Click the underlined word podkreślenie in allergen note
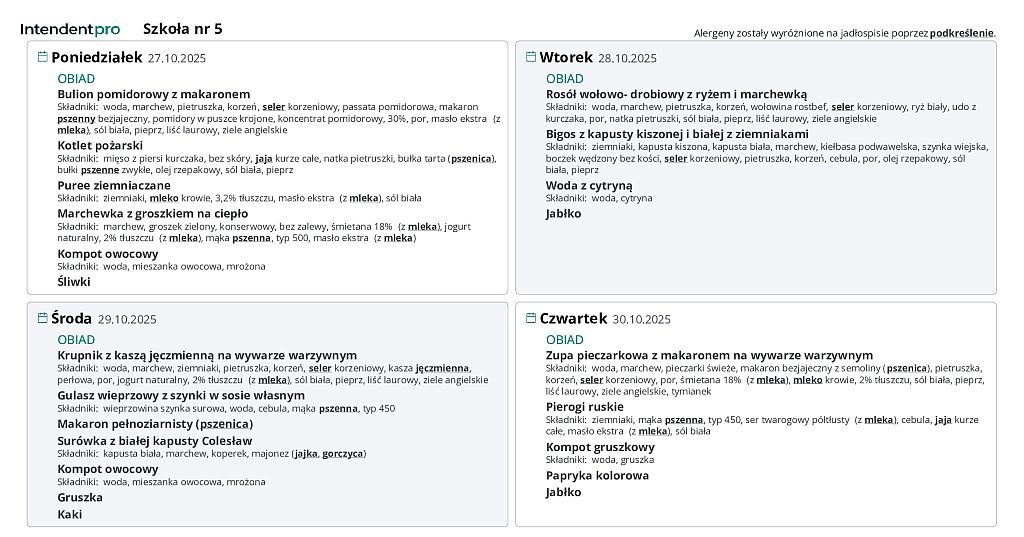The image size is (1024, 537). [x=961, y=33]
